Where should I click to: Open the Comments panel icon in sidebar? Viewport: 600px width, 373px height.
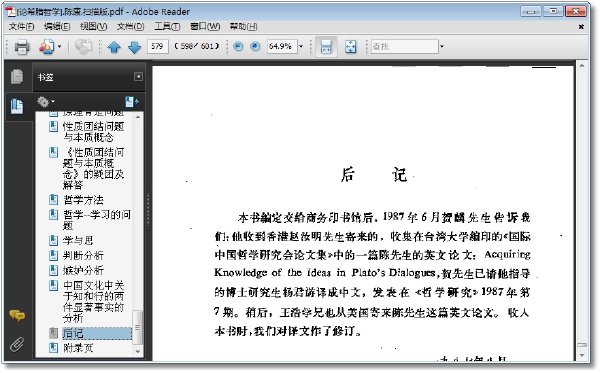[x=17, y=315]
